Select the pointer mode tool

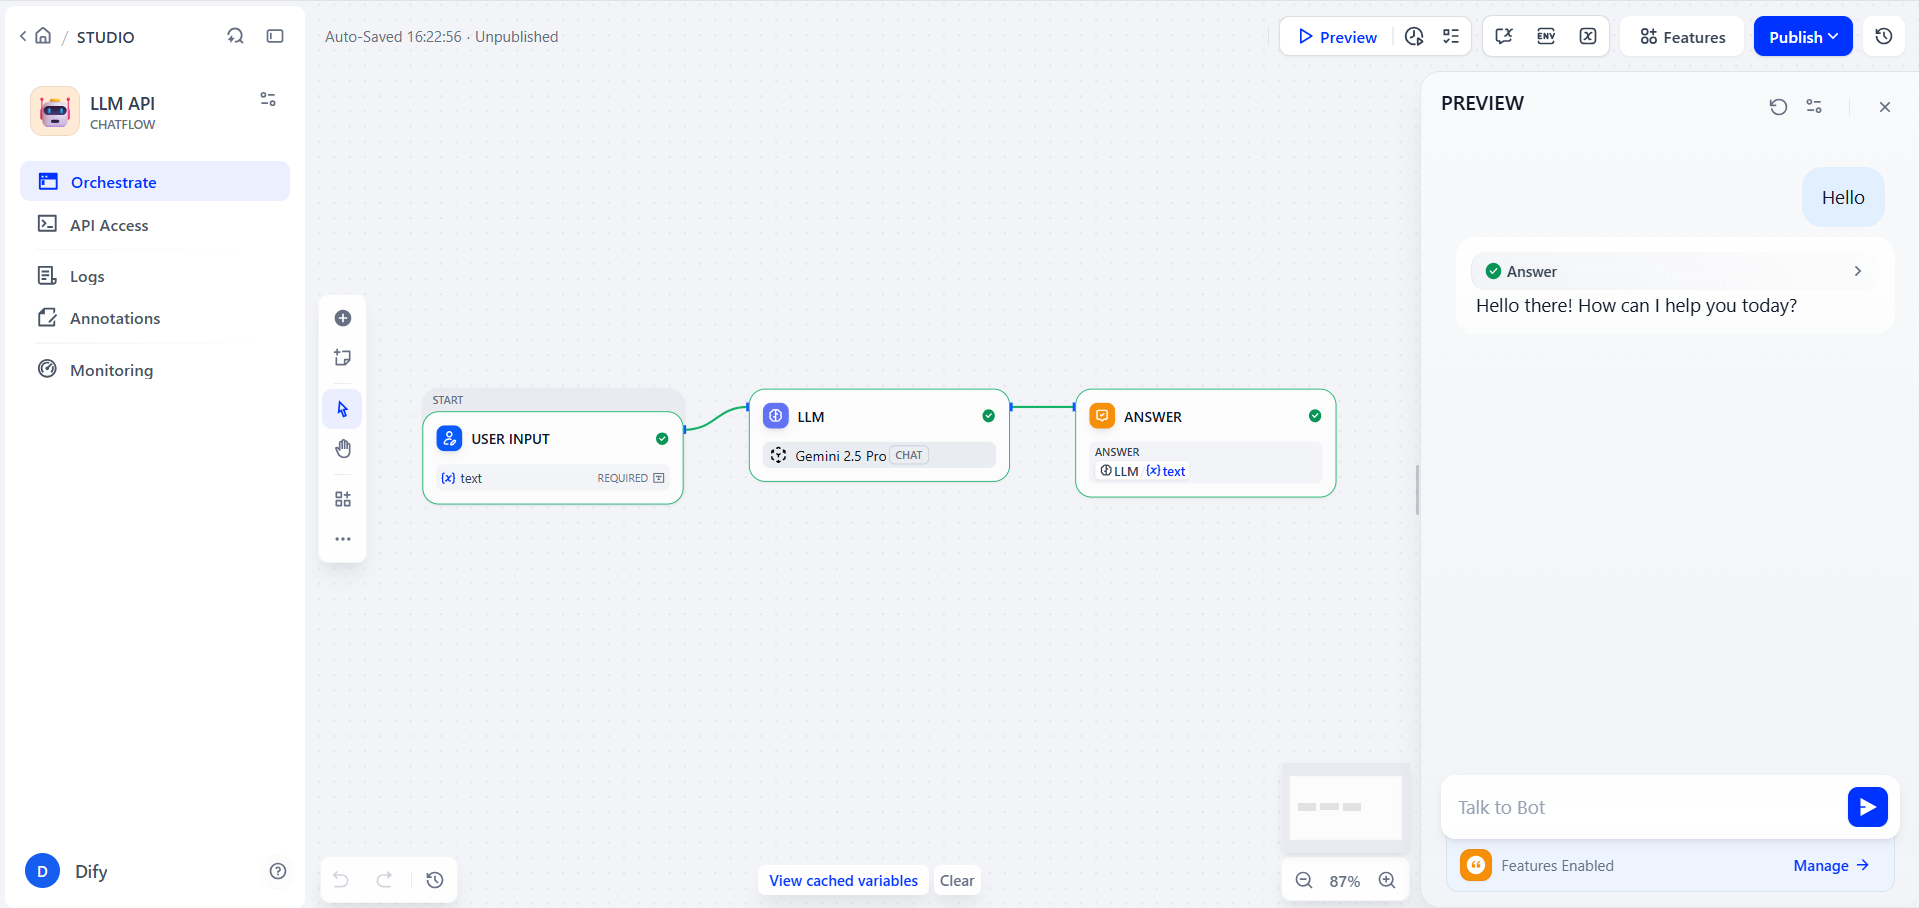[343, 409]
